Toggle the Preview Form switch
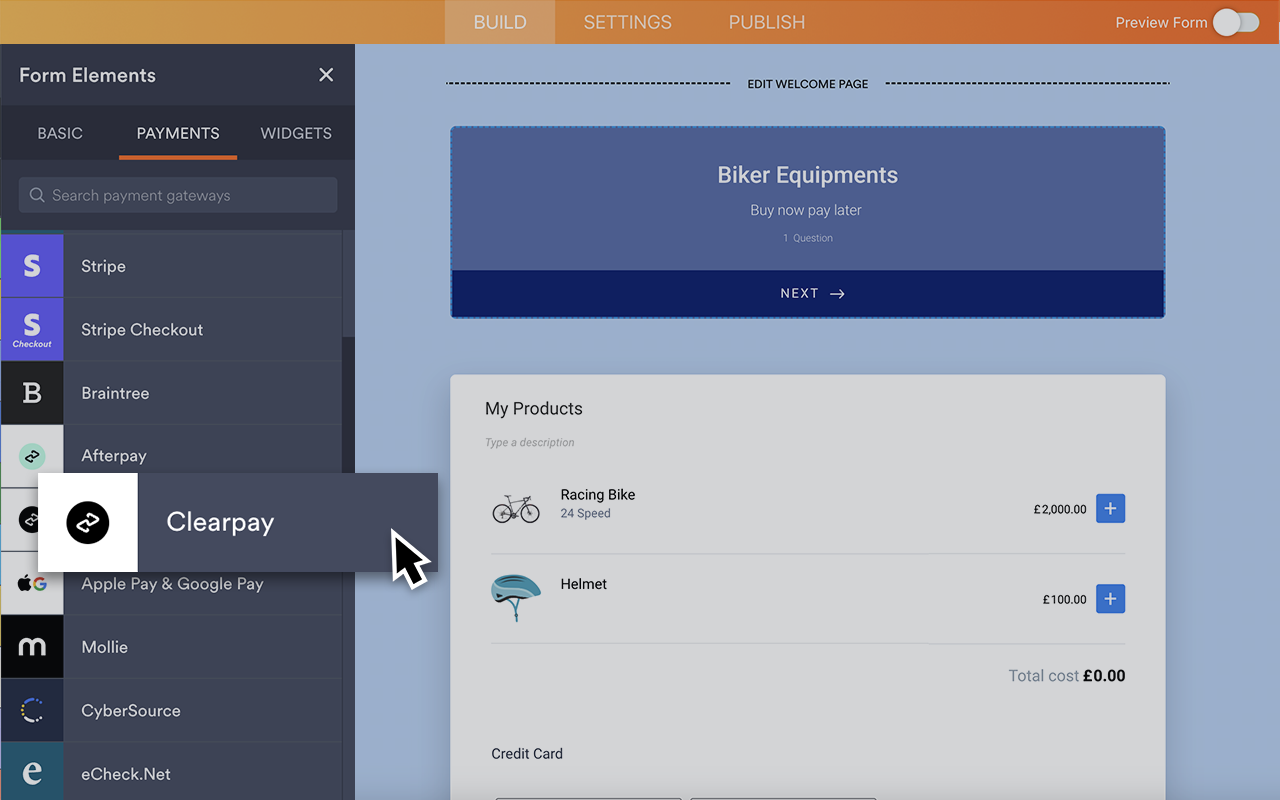The height and width of the screenshot is (800, 1280). 1236,22
